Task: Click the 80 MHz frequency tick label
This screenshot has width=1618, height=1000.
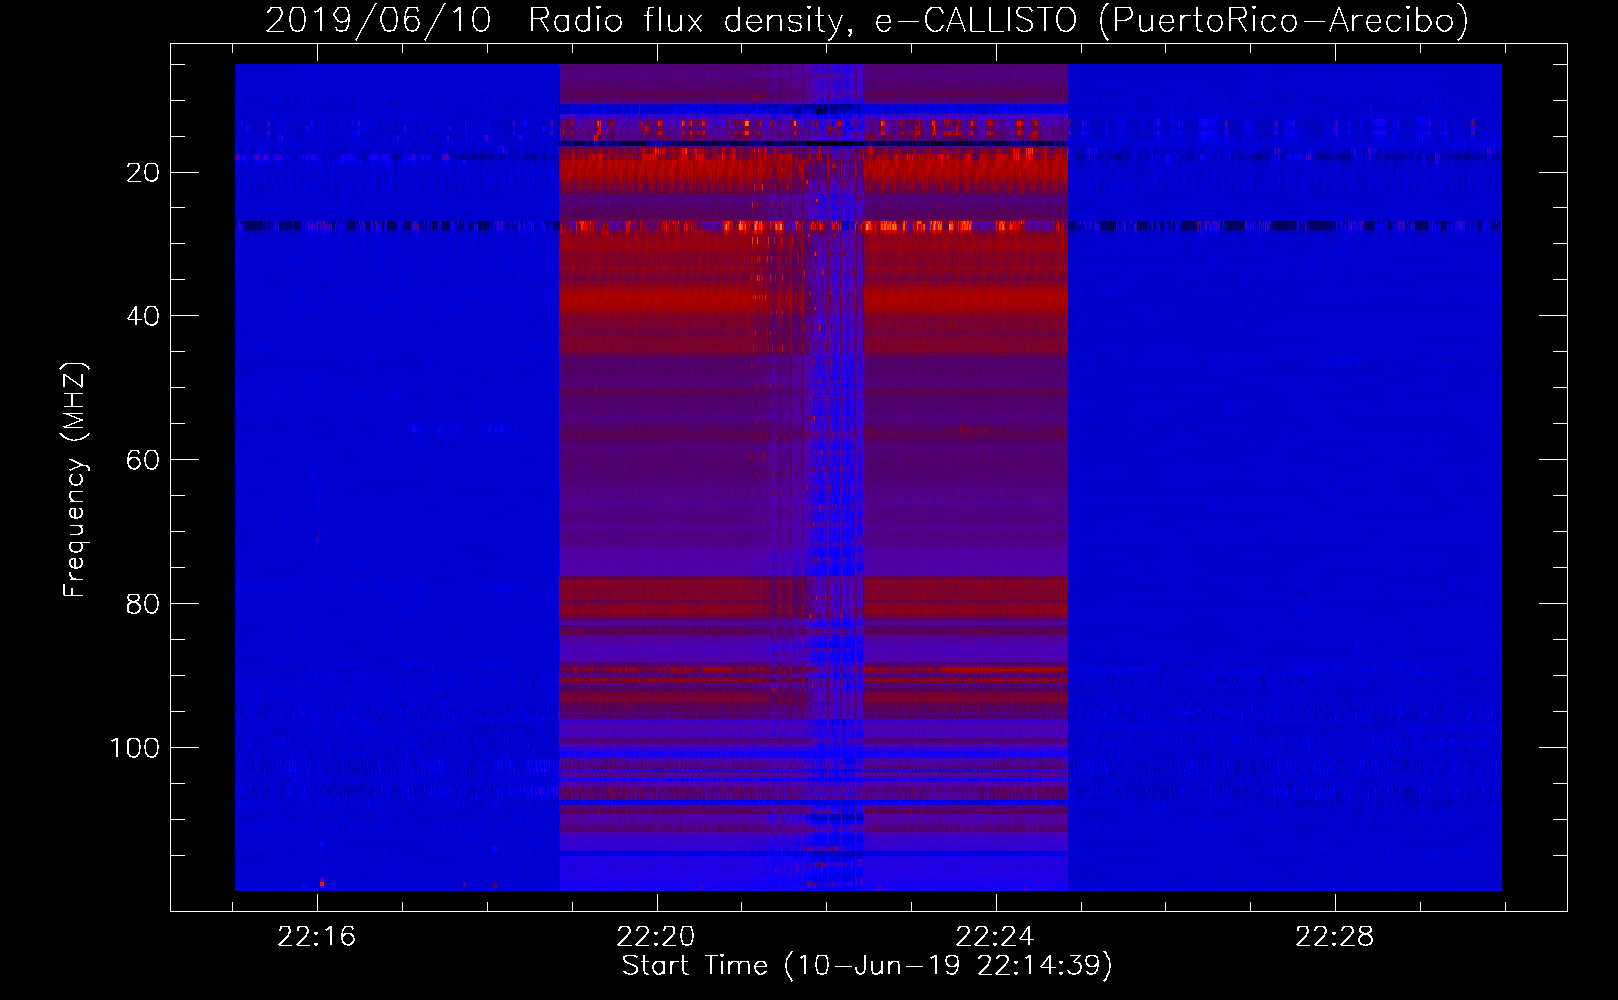Action: click(143, 604)
